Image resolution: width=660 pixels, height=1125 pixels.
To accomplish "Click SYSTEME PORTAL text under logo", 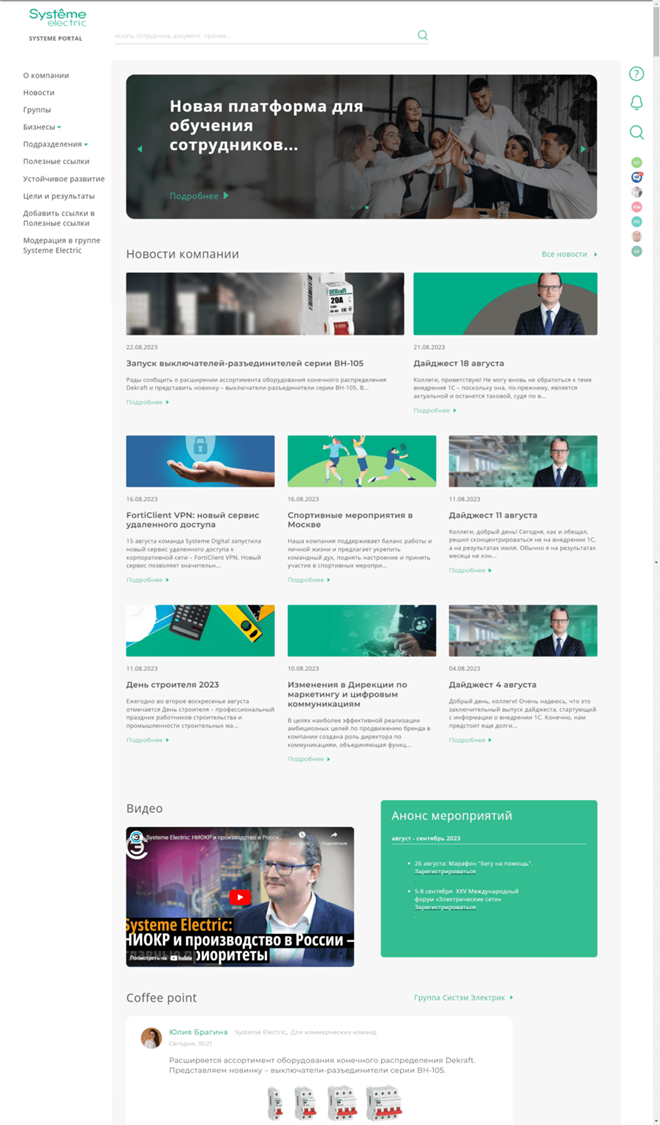I will click(x=55, y=38).
